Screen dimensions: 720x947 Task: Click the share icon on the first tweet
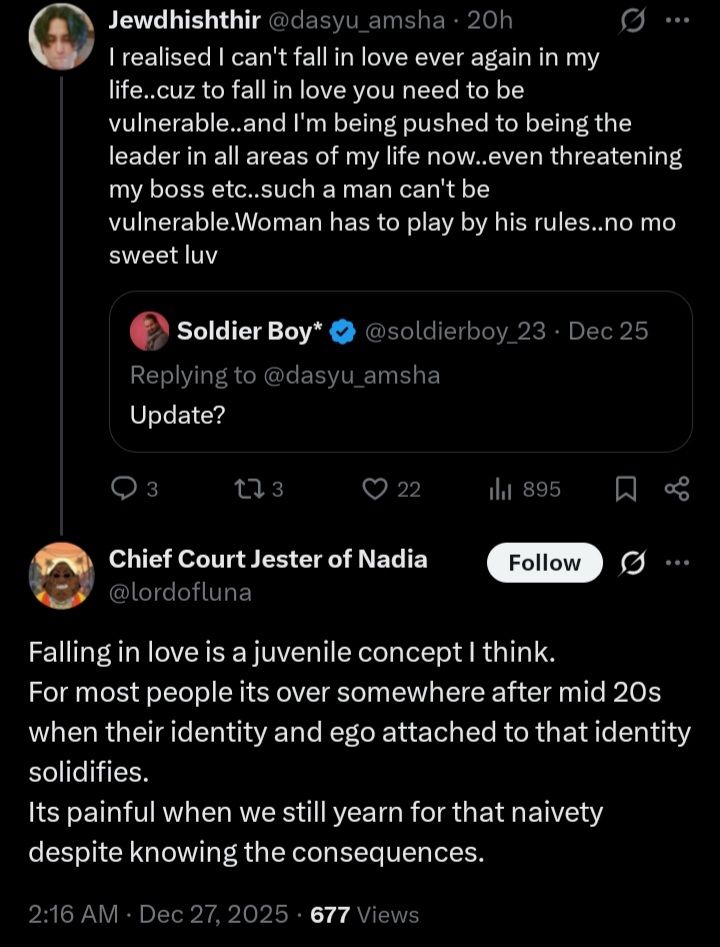coord(677,489)
